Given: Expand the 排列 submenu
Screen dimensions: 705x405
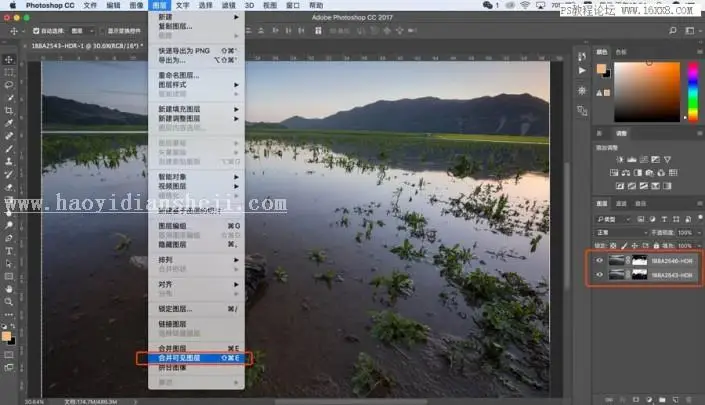Looking at the screenshot, I should 196,260.
